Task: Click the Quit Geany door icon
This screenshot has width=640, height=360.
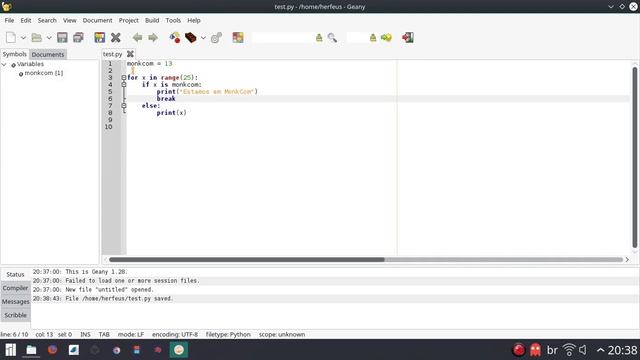Action: [x=408, y=38]
